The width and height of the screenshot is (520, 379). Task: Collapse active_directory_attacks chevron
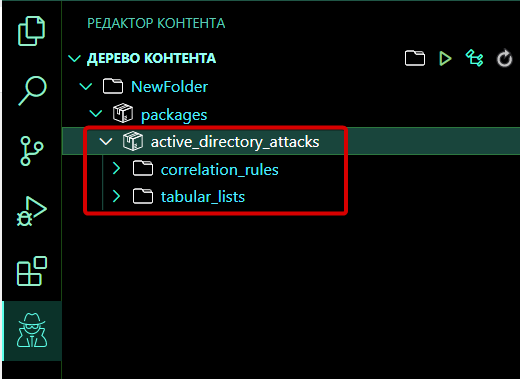coord(106,142)
